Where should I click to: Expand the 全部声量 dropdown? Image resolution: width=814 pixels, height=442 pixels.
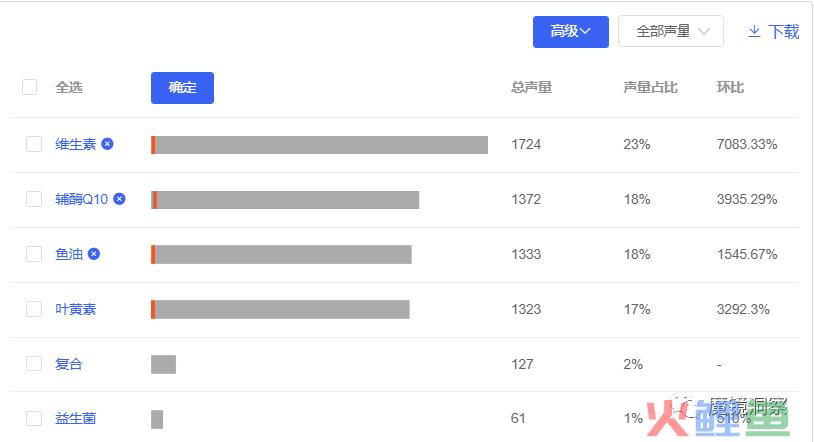[671, 32]
